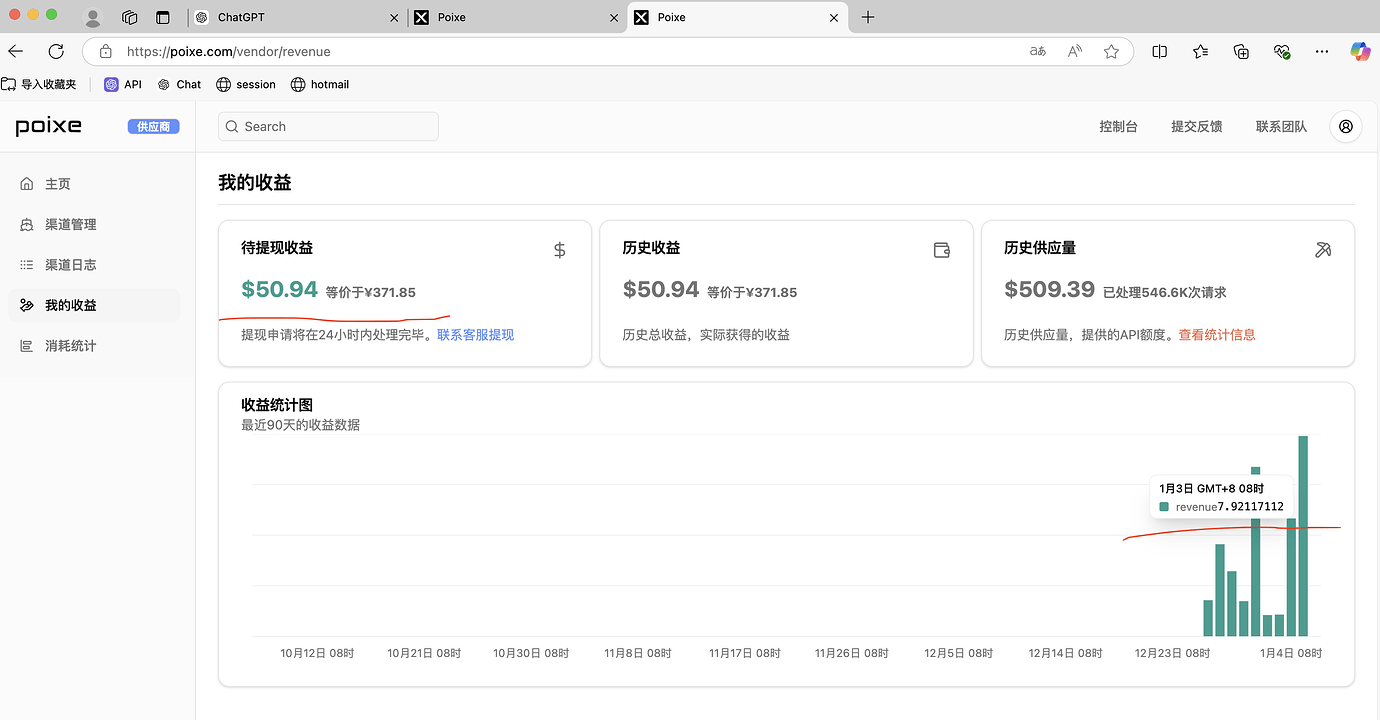Click the read aloud icon

tap(1075, 51)
